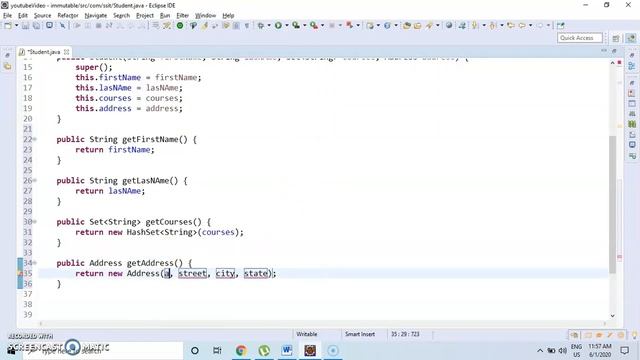Click the street parameter placeholder on line 35
Image resolution: width=640 pixels, height=360 pixels.
coord(192,273)
